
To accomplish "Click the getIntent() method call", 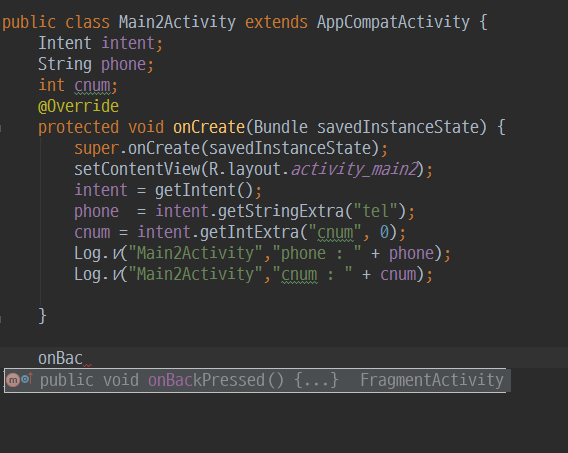I will tap(204, 190).
